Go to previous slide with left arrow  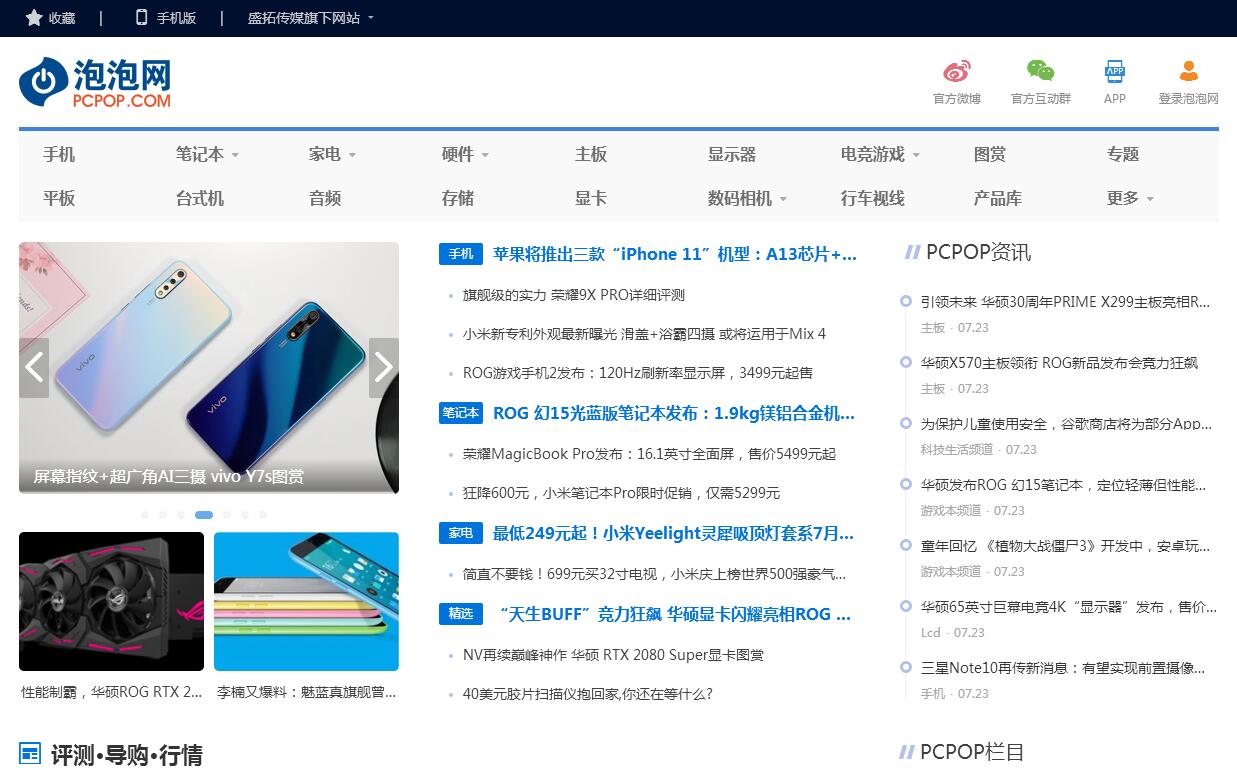pos(34,367)
